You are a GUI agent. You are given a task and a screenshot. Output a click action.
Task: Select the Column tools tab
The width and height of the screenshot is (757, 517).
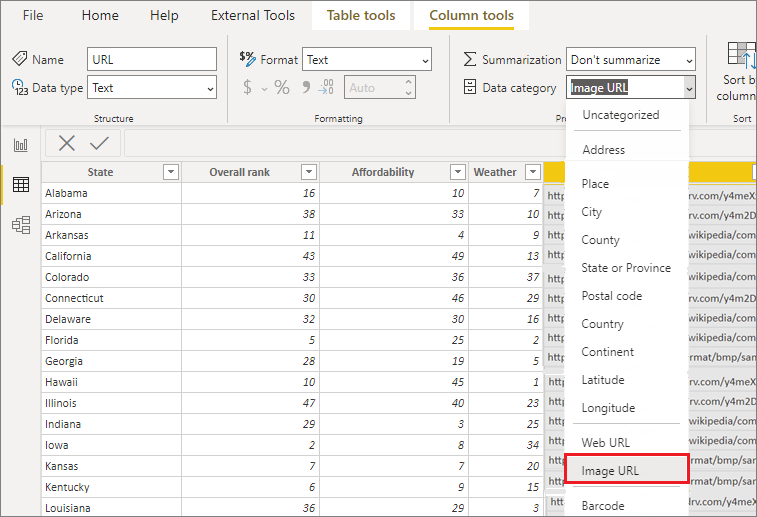tap(471, 15)
